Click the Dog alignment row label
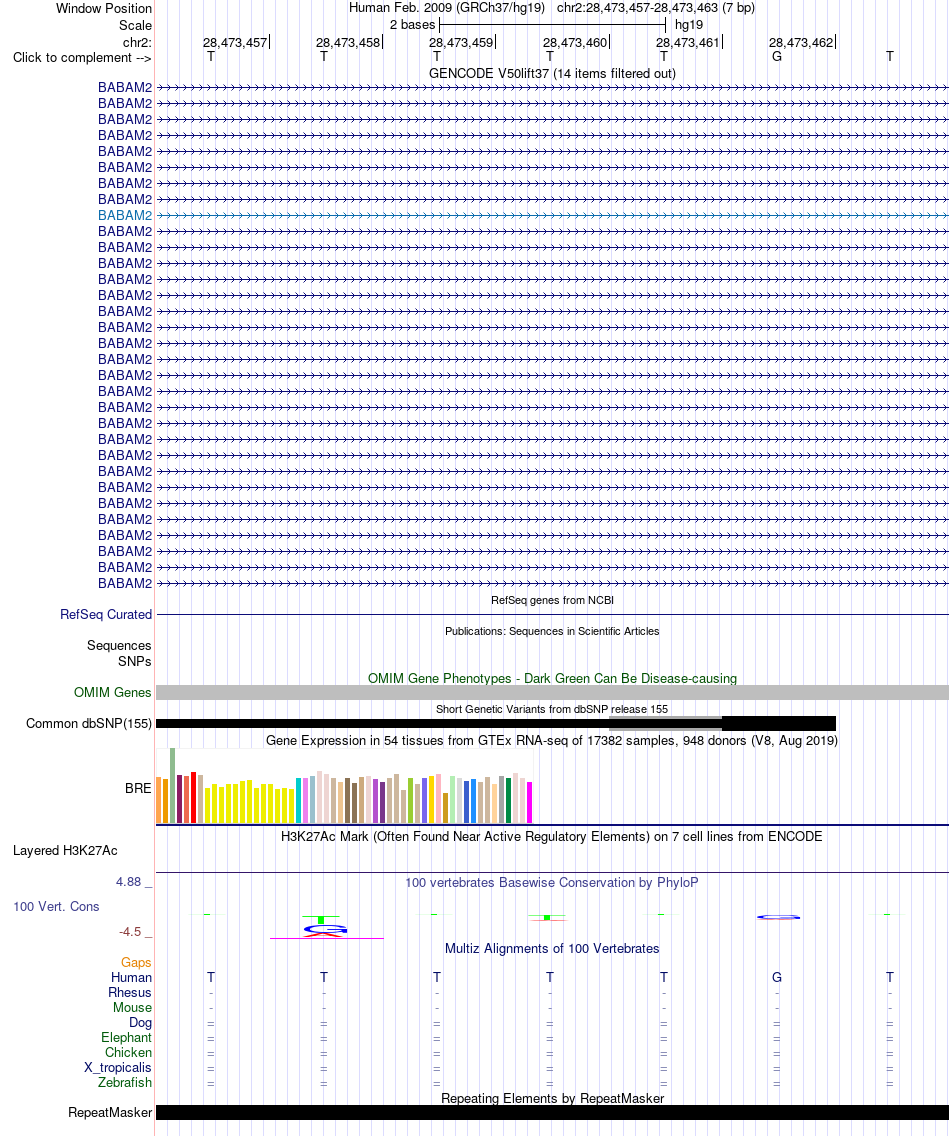Image resolution: width=950 pixels, height=1136 pixels. click(x=141, y=1023)
